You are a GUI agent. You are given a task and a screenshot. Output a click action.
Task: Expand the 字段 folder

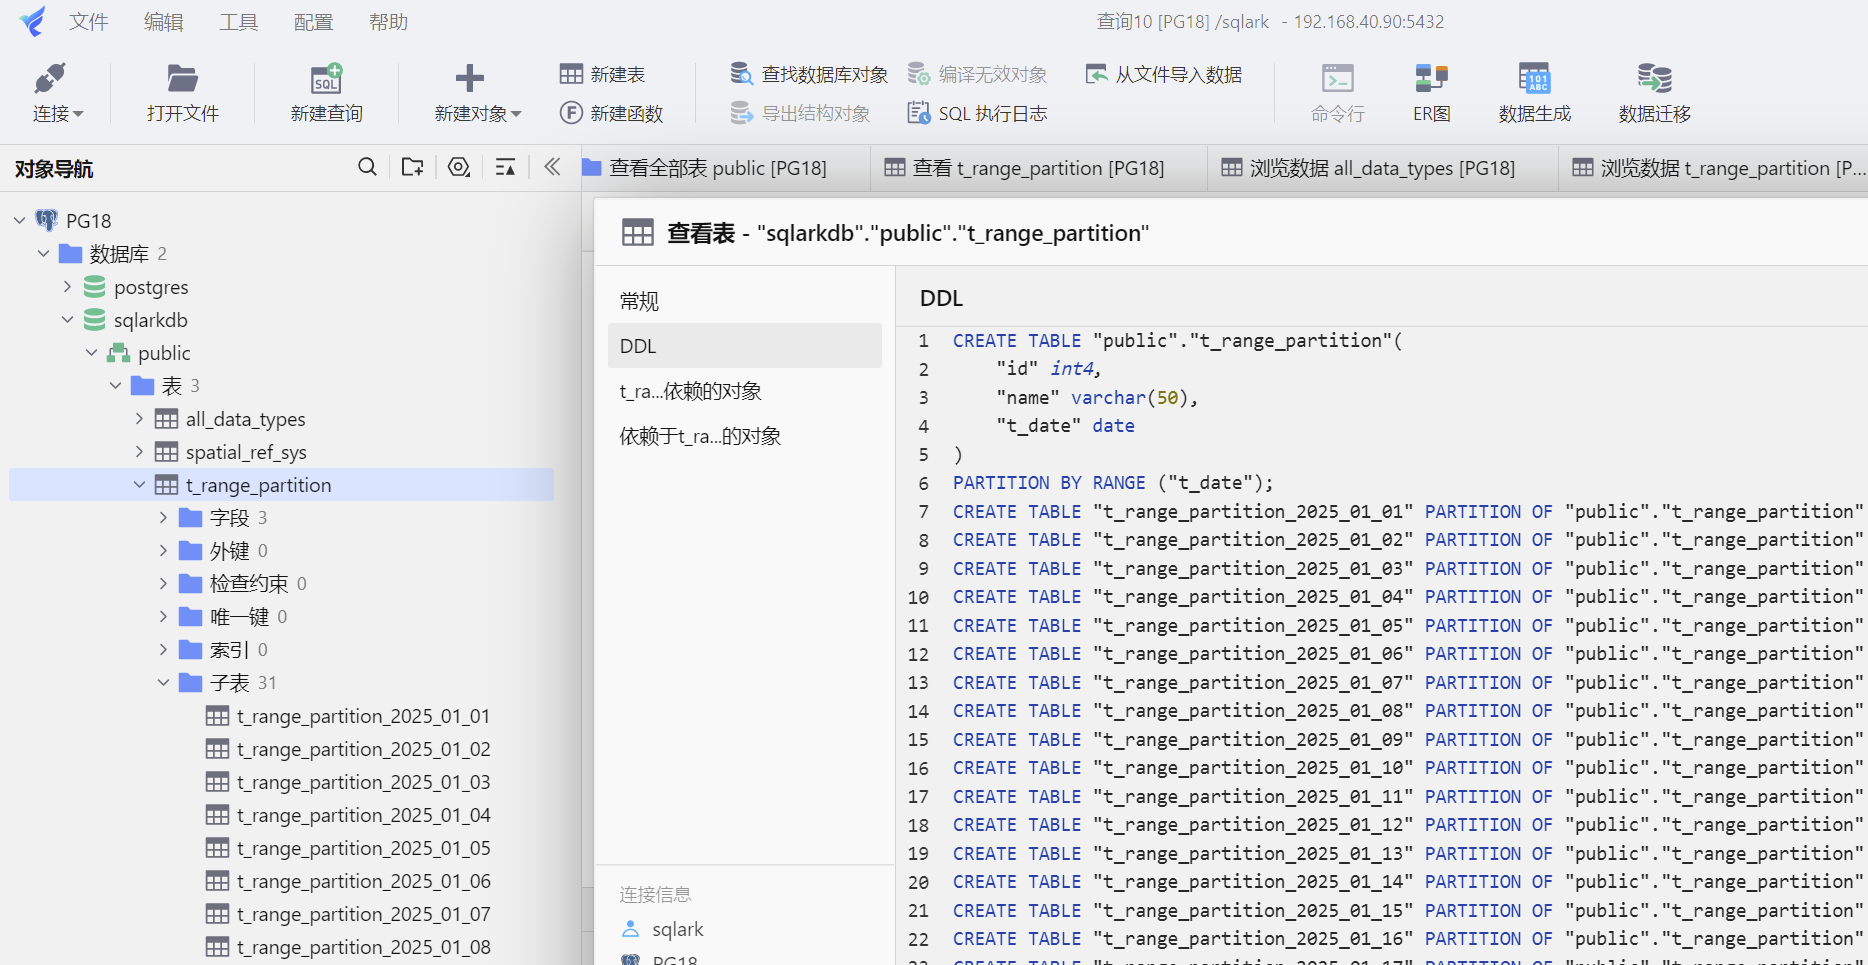coord(163,517)
